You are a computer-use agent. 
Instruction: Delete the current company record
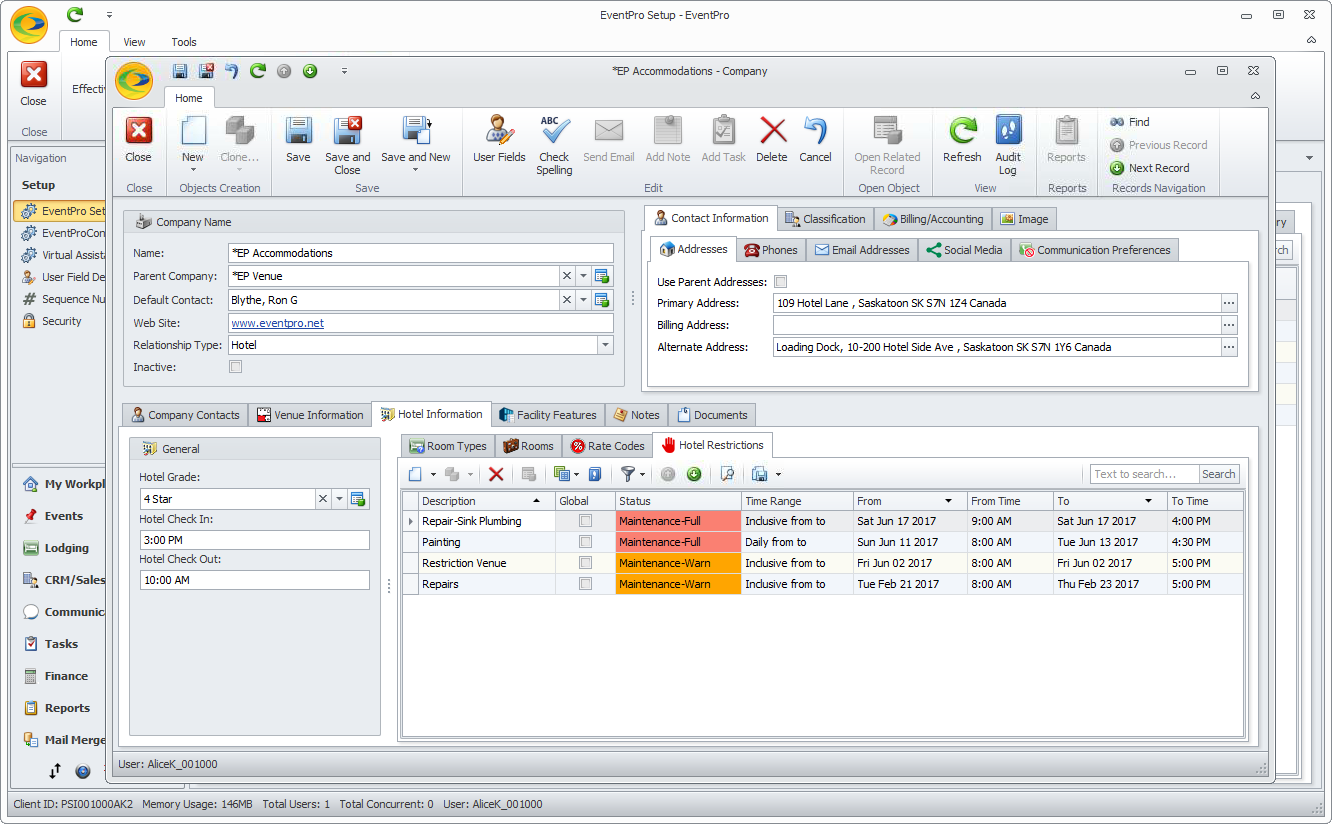point(772,140)
